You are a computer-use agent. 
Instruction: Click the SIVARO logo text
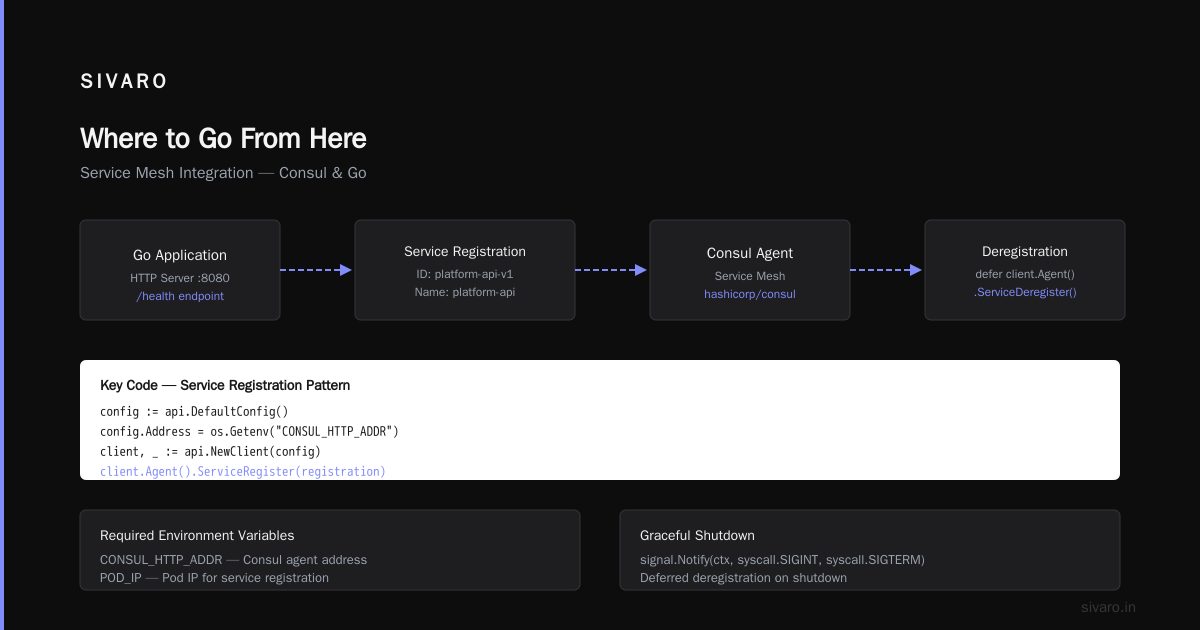tap(124, 82)
